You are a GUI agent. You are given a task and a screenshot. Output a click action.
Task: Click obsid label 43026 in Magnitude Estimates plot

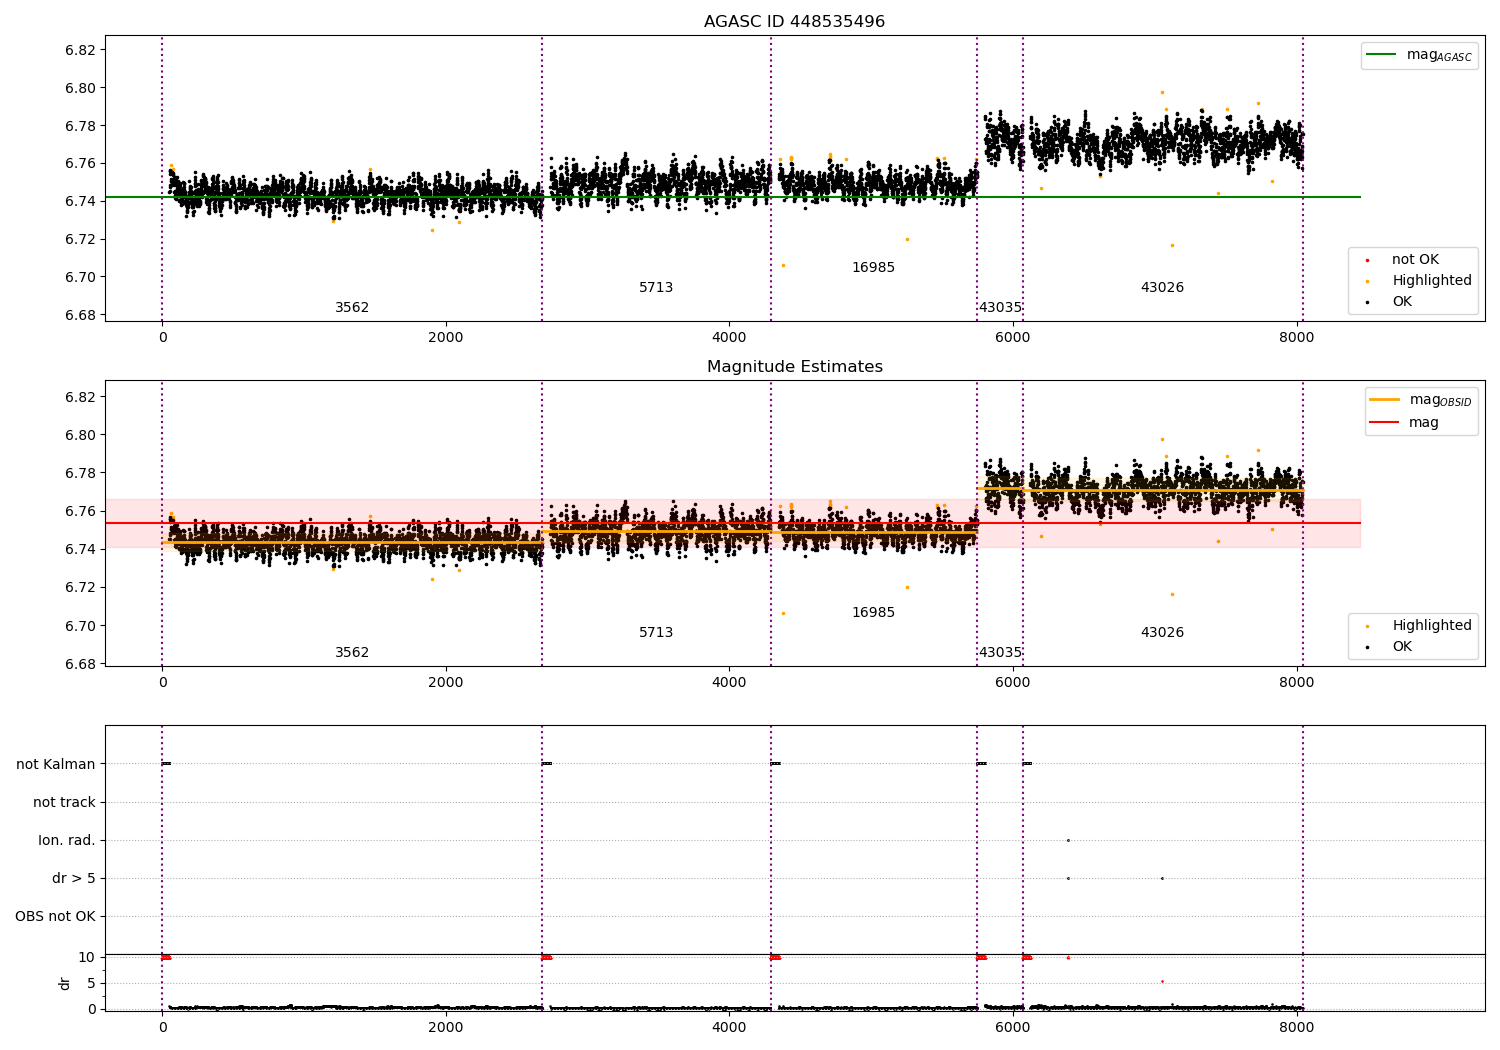point(1162,633)
